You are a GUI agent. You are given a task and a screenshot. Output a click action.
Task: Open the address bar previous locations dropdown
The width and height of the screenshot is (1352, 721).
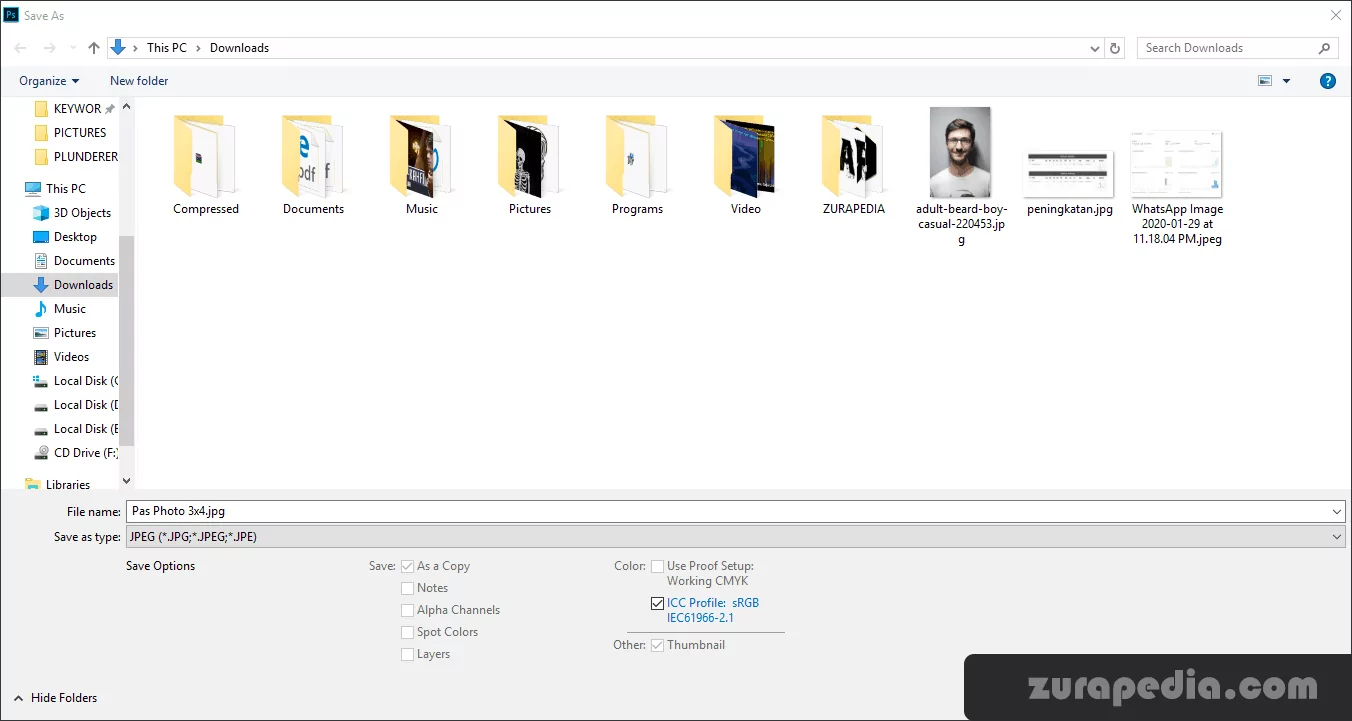point(1095,48)
